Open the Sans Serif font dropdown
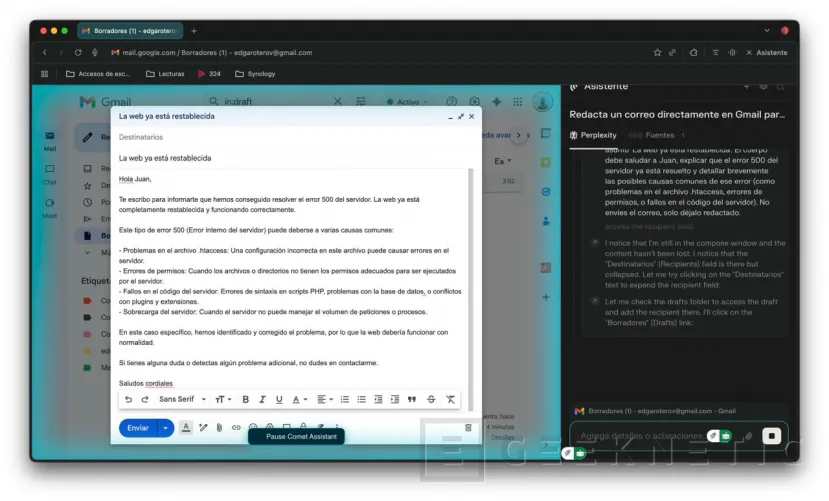The height and width of the screenshot is (501, 829). click(182, 400)
